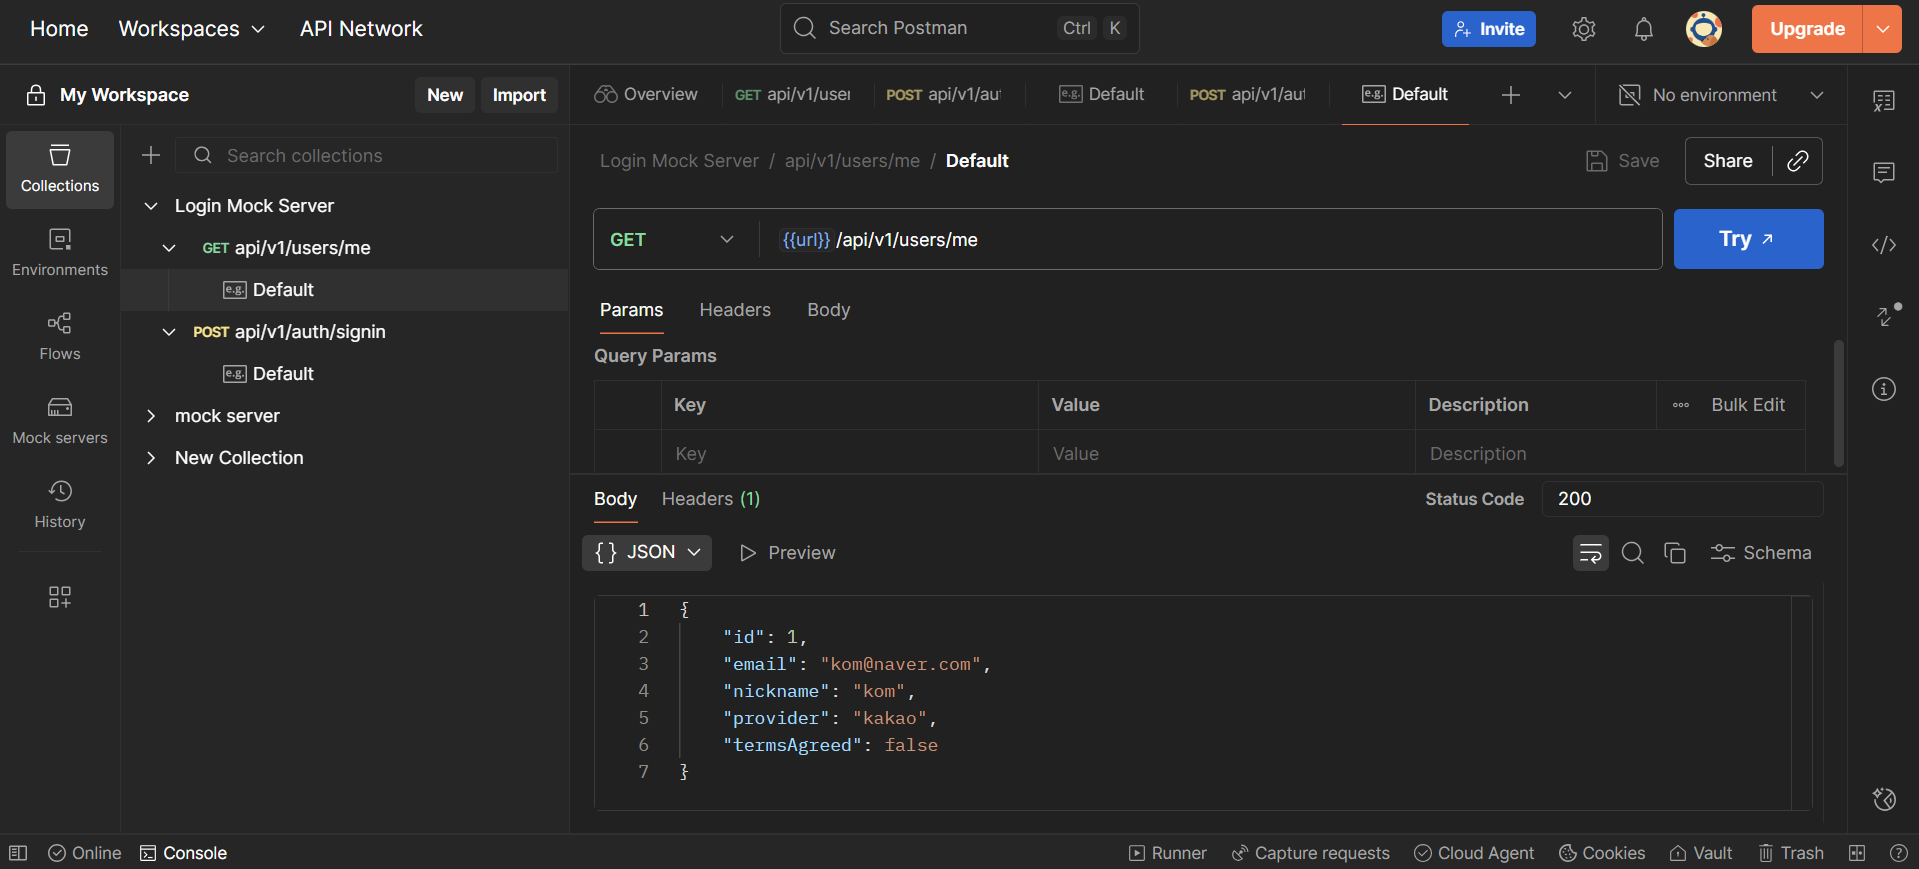This screenshot has width=1919, height=869.
Task: Open the Schema option
Action: coord(1761,553)
